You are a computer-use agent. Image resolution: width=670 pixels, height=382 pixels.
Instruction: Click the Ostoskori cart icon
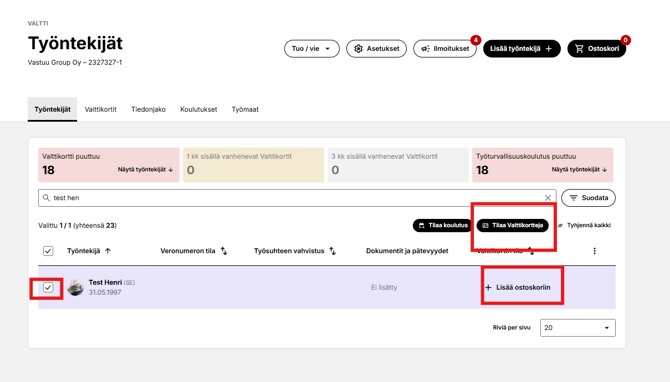(x=579, y=49)
